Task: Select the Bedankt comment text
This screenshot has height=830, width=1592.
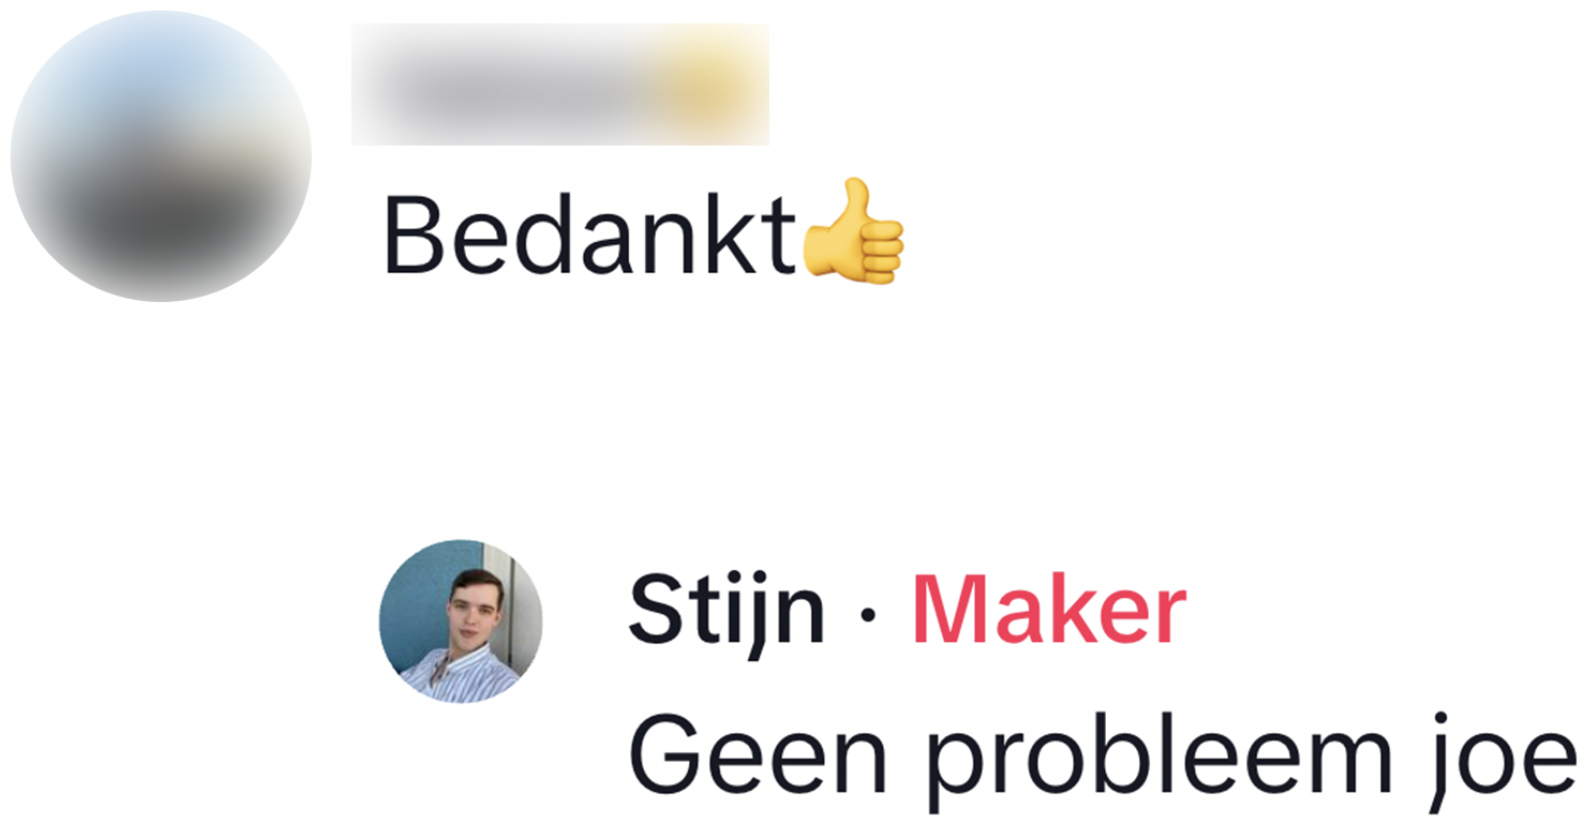Action: coord(590,235)
